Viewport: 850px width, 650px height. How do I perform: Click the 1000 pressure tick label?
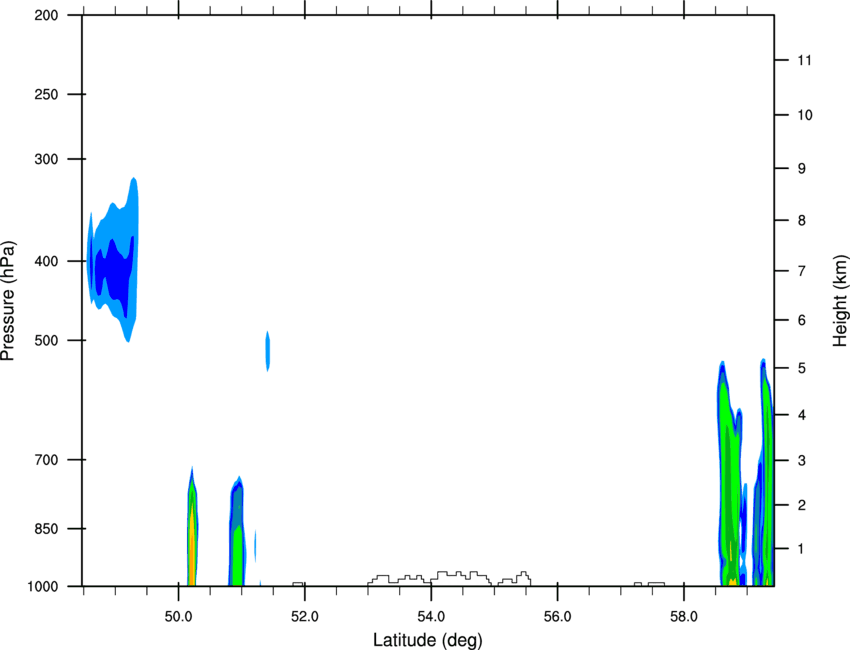pos(43,587)
